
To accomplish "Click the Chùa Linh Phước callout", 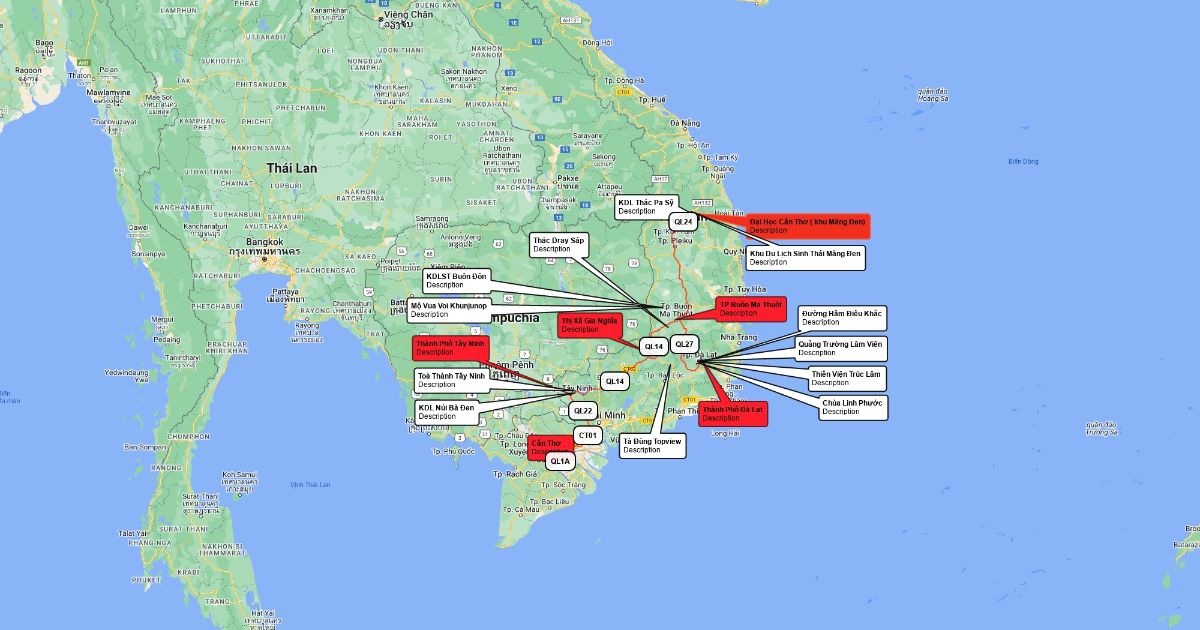I will (x=852, y=407).
